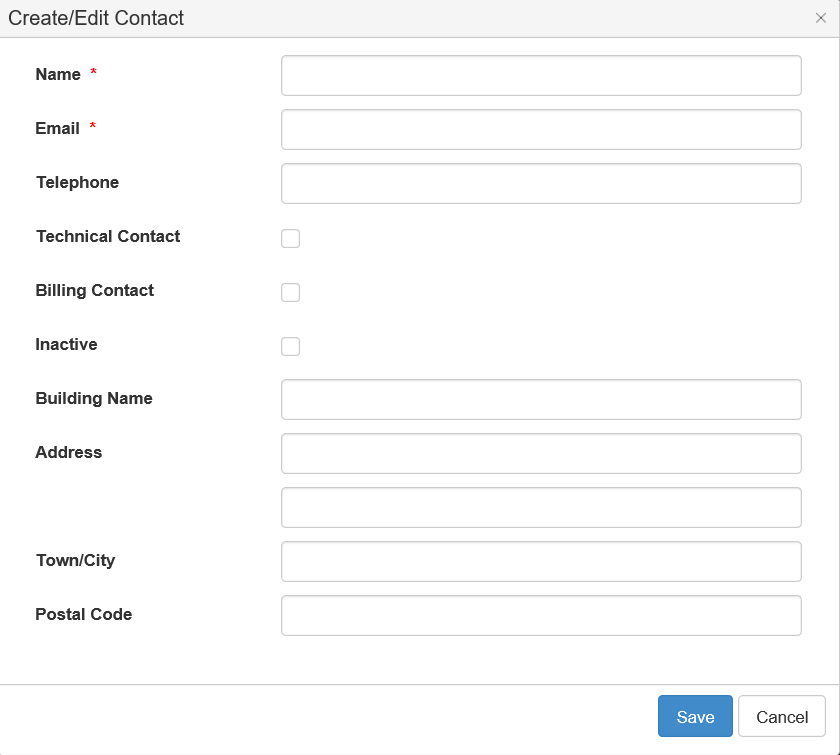This screenshot has height=755, width=840.
Task: Click into the Email text box
Action: click(541, 130)
